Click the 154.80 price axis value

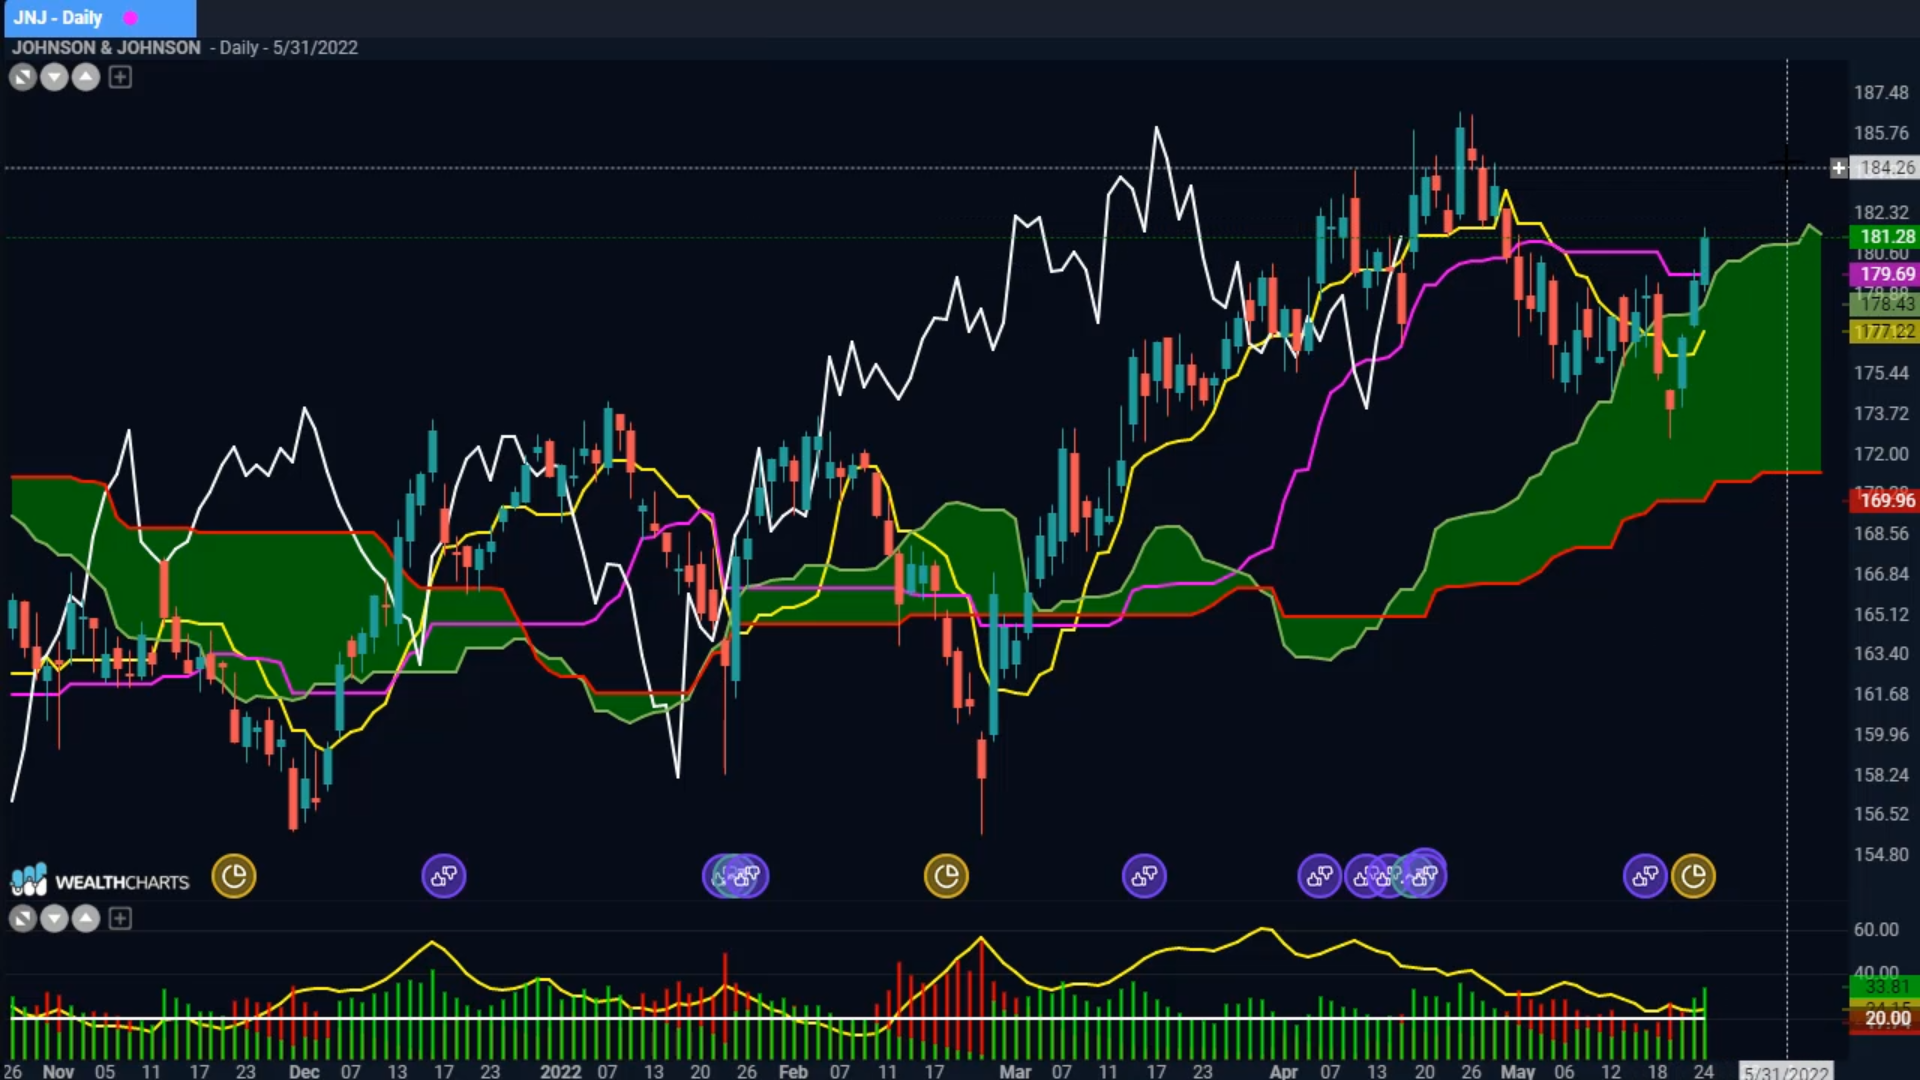coord(1881,854)
